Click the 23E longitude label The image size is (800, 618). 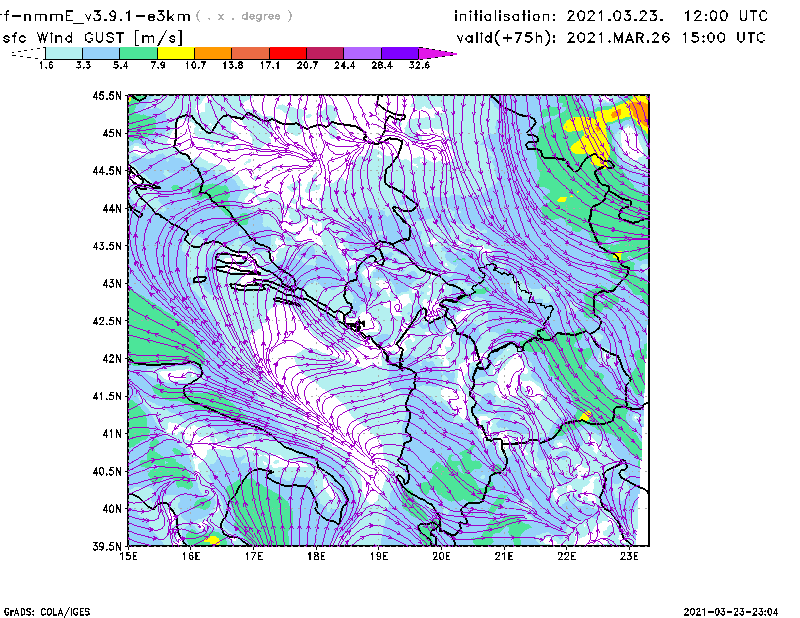pos(629,556)
